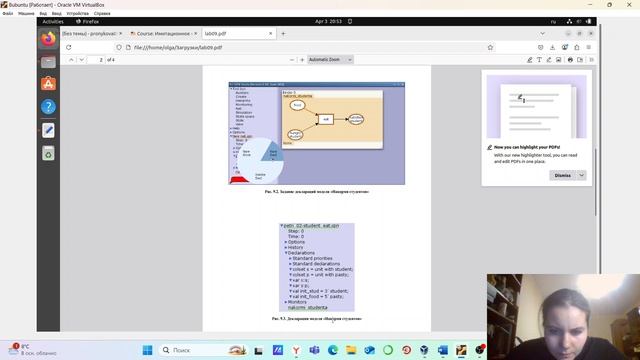Open VirtualBox from Windows taskbar
The height and width of the screenshot is (360, 640).
(x=424, y=350)
